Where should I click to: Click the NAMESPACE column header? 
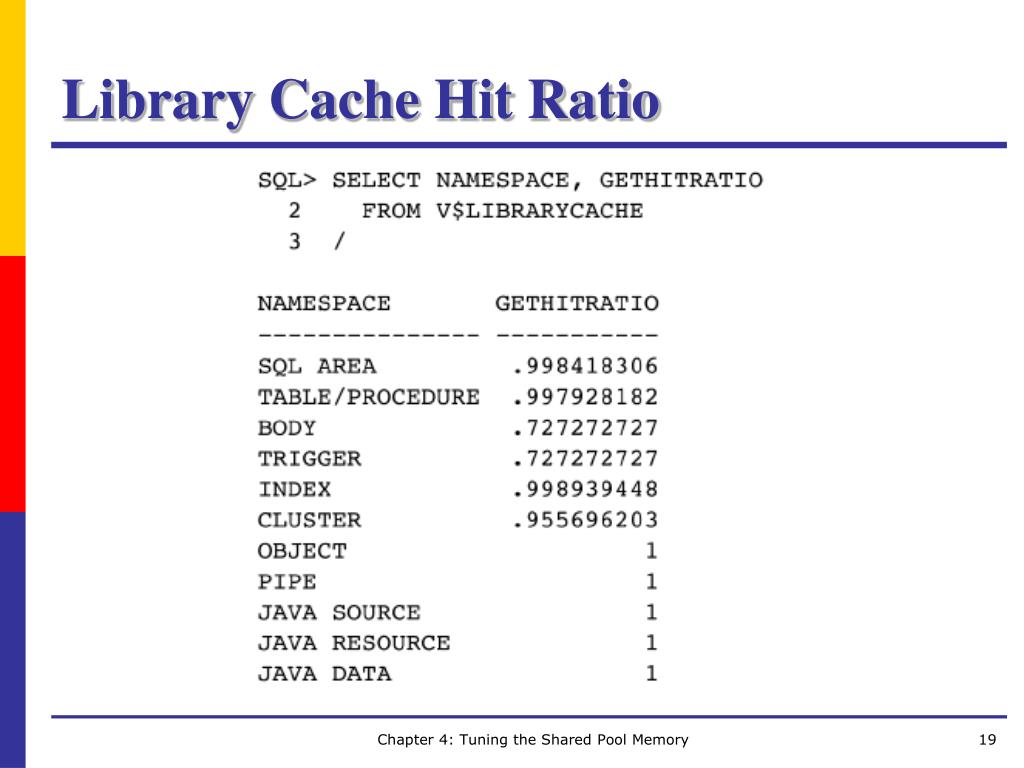[324, 304]
